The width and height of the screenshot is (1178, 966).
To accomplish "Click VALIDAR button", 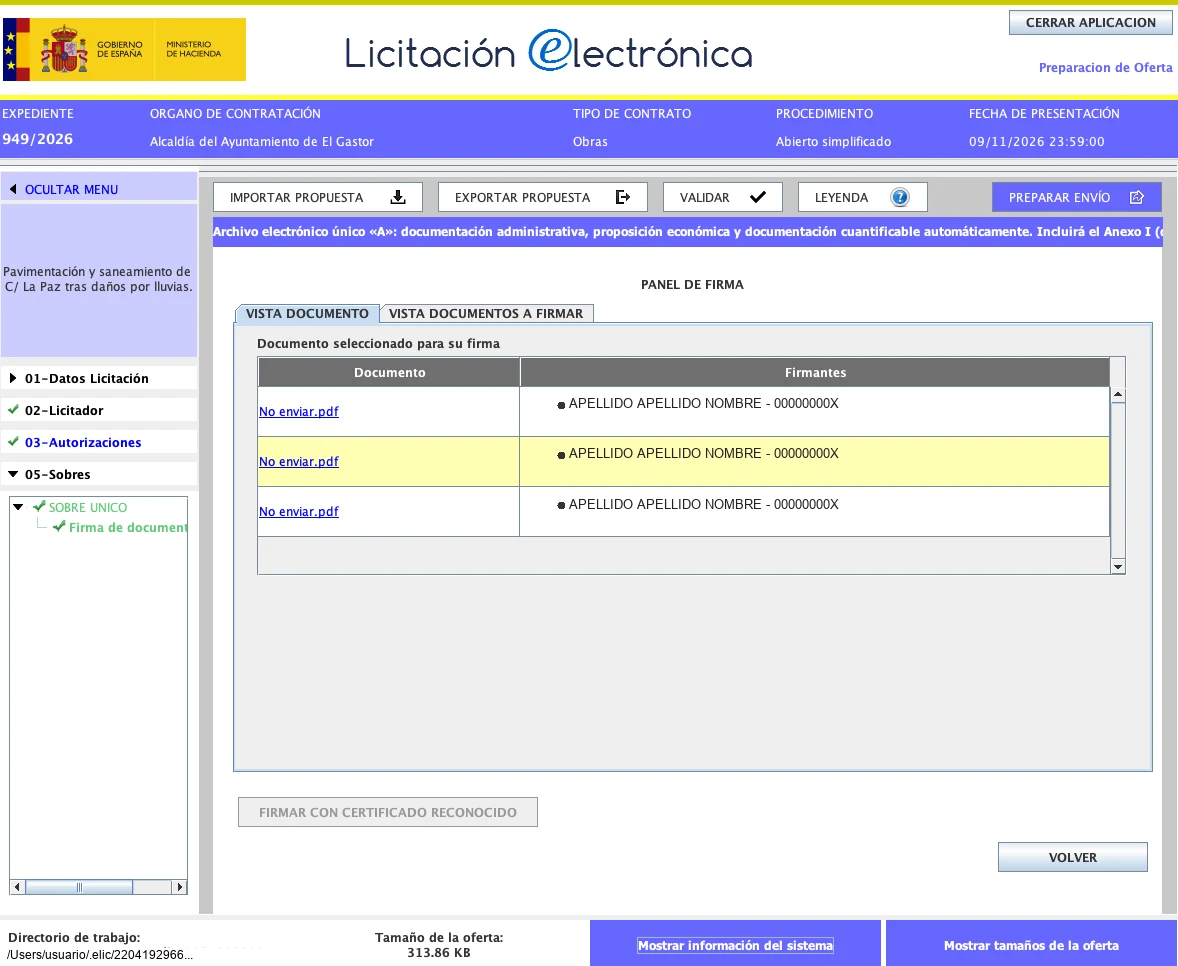I will [x=722, y=198].
